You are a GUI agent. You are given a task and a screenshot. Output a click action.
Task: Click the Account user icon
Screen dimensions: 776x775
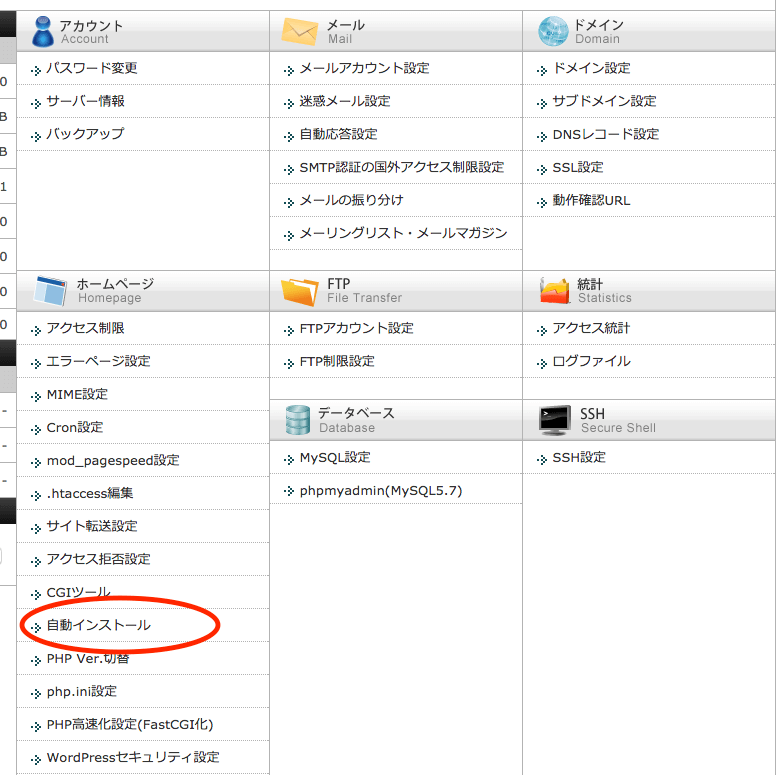click(42, 32)
